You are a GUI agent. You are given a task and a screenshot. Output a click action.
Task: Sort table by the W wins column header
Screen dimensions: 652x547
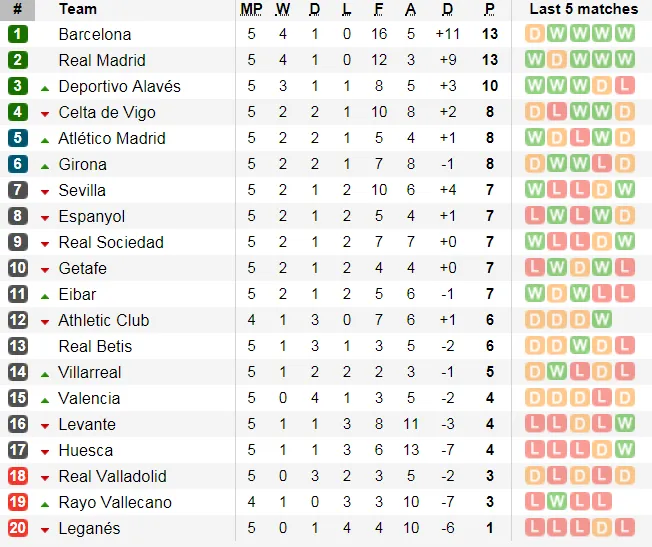pyautogui.click(x=283, y=9)
